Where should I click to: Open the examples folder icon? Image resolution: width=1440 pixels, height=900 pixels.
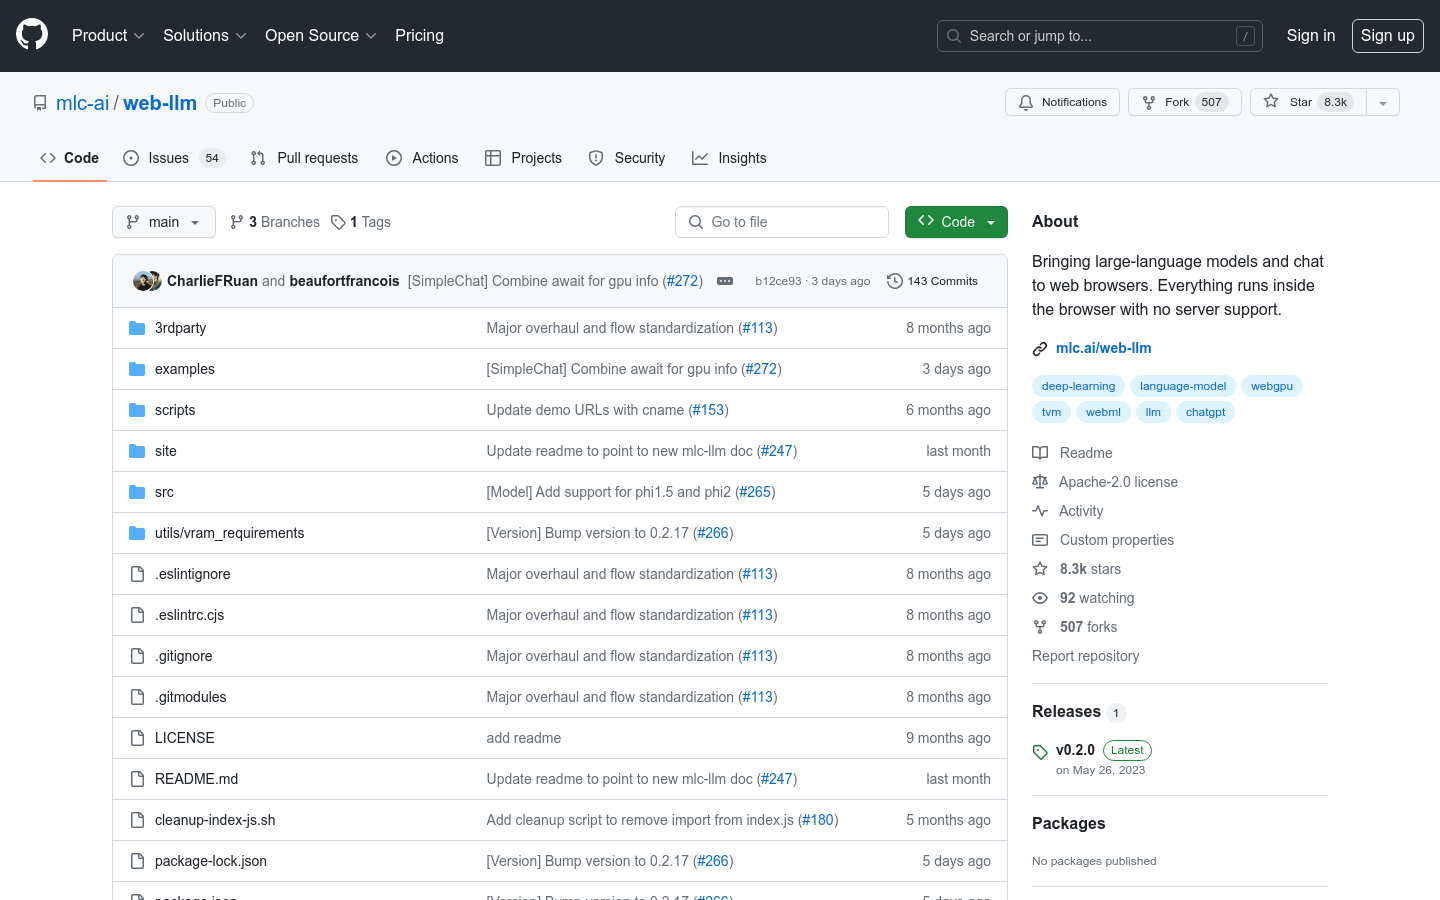pyautogui.click(x=137, y=369)
